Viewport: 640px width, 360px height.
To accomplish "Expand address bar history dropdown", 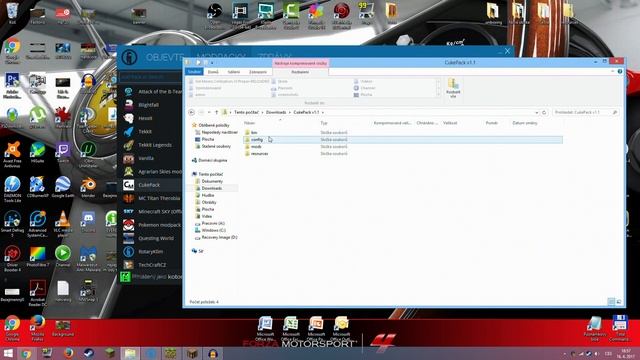I will 537,112.
